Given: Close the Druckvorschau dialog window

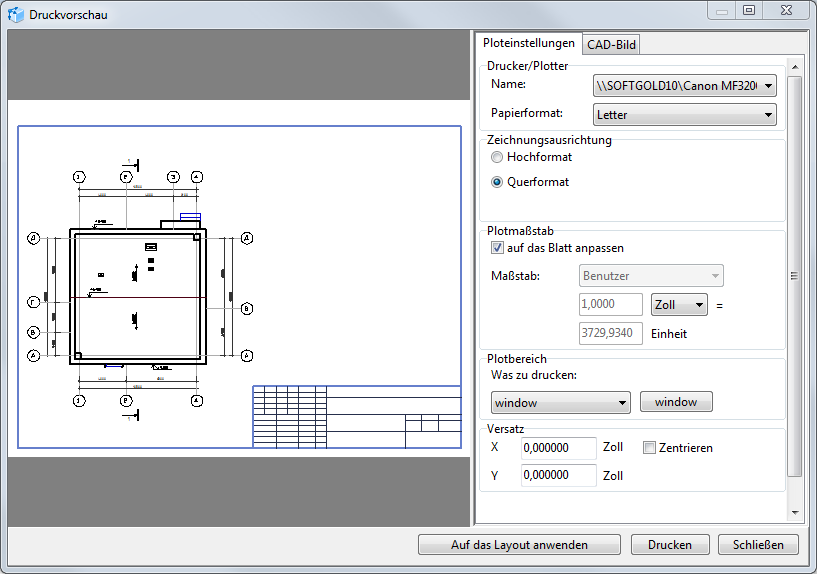Looking at the screenshot, I should [785, 10].
